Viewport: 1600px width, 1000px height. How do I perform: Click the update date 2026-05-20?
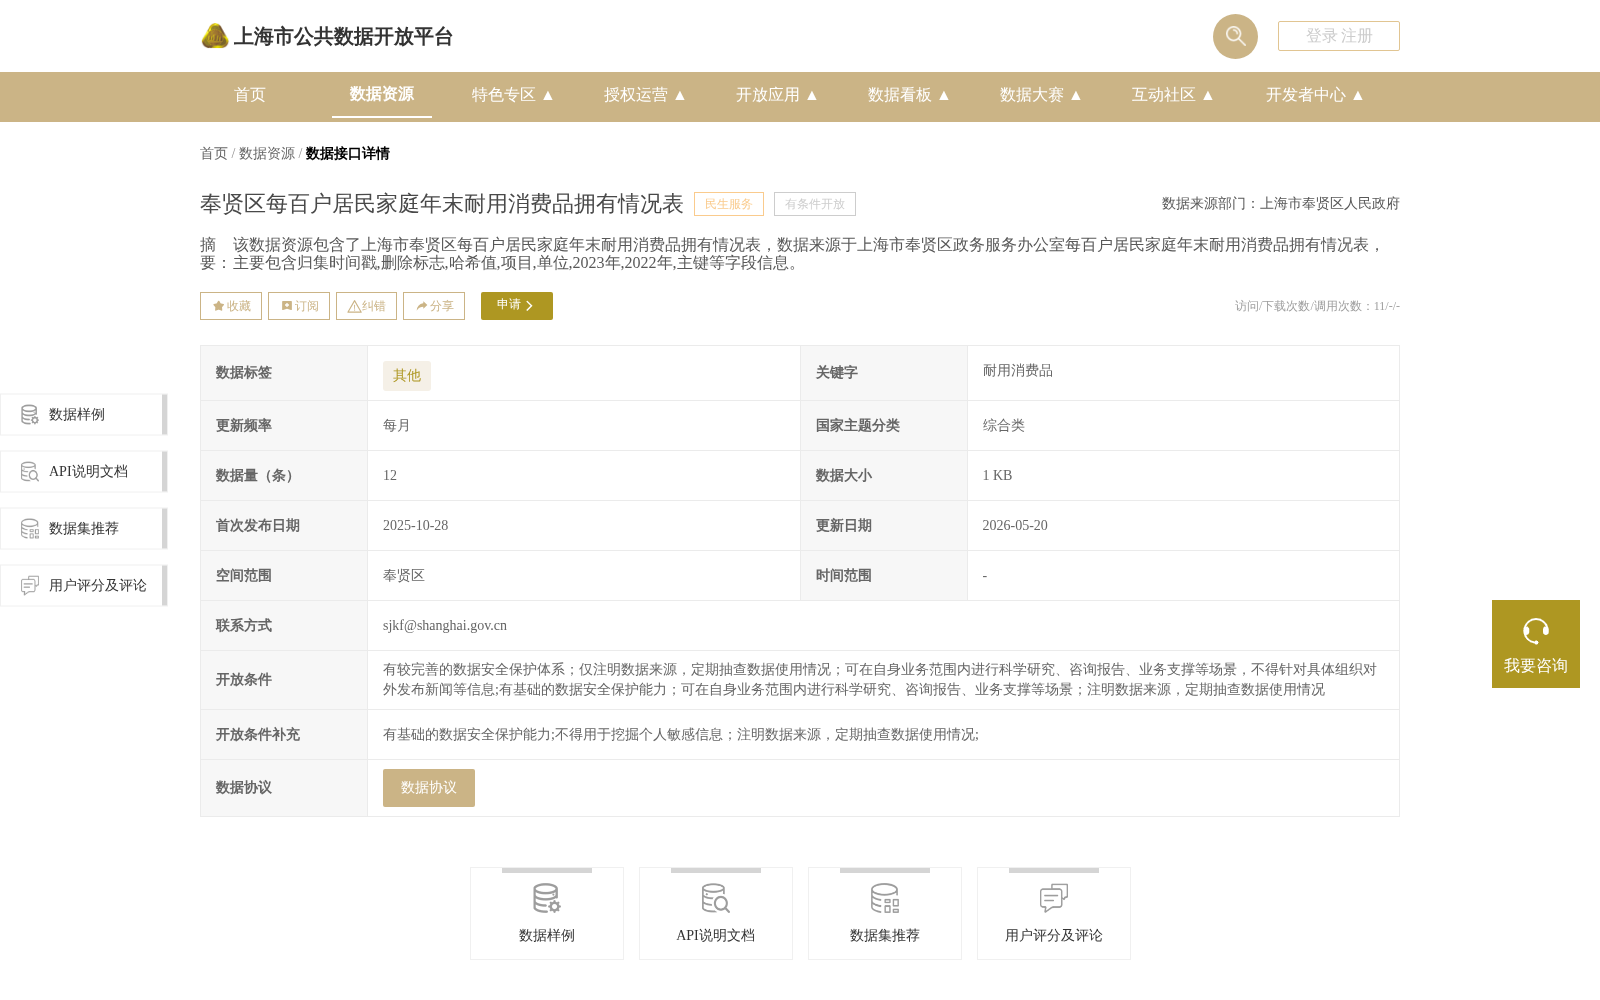(1015, 526)
